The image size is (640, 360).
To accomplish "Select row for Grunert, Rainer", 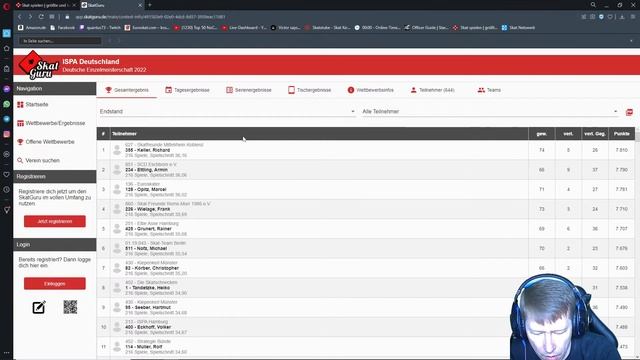I will 366,229.
